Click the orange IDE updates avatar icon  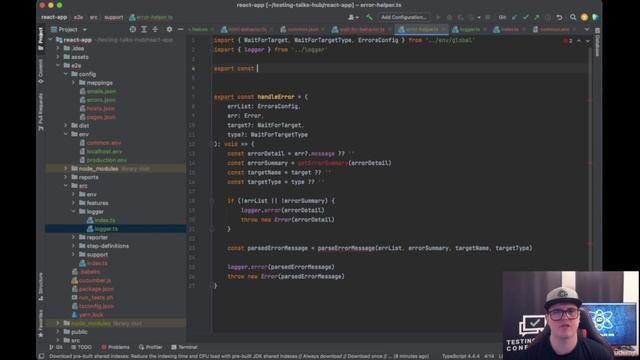[x=584, y=17]
